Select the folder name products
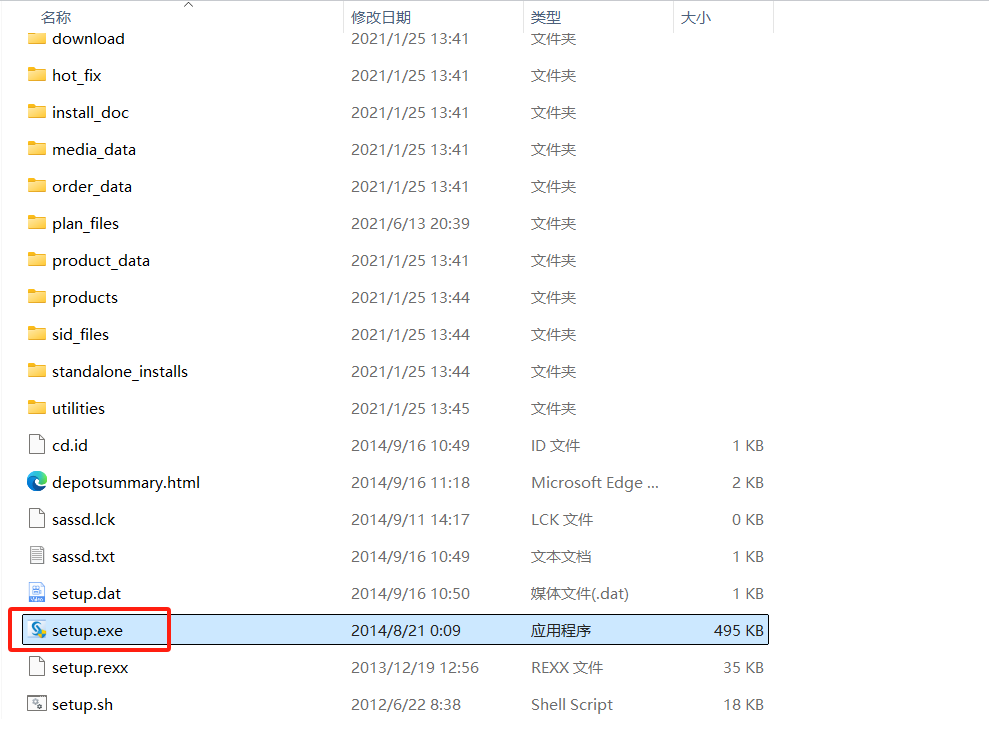This screenshot has width=989, height=737. [x=85, y=298]
